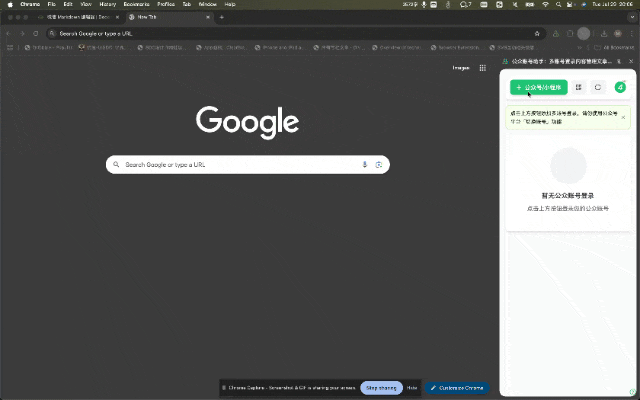Open the Bookmarks menu
Screen dimensions: 640x400
(136, 4)
